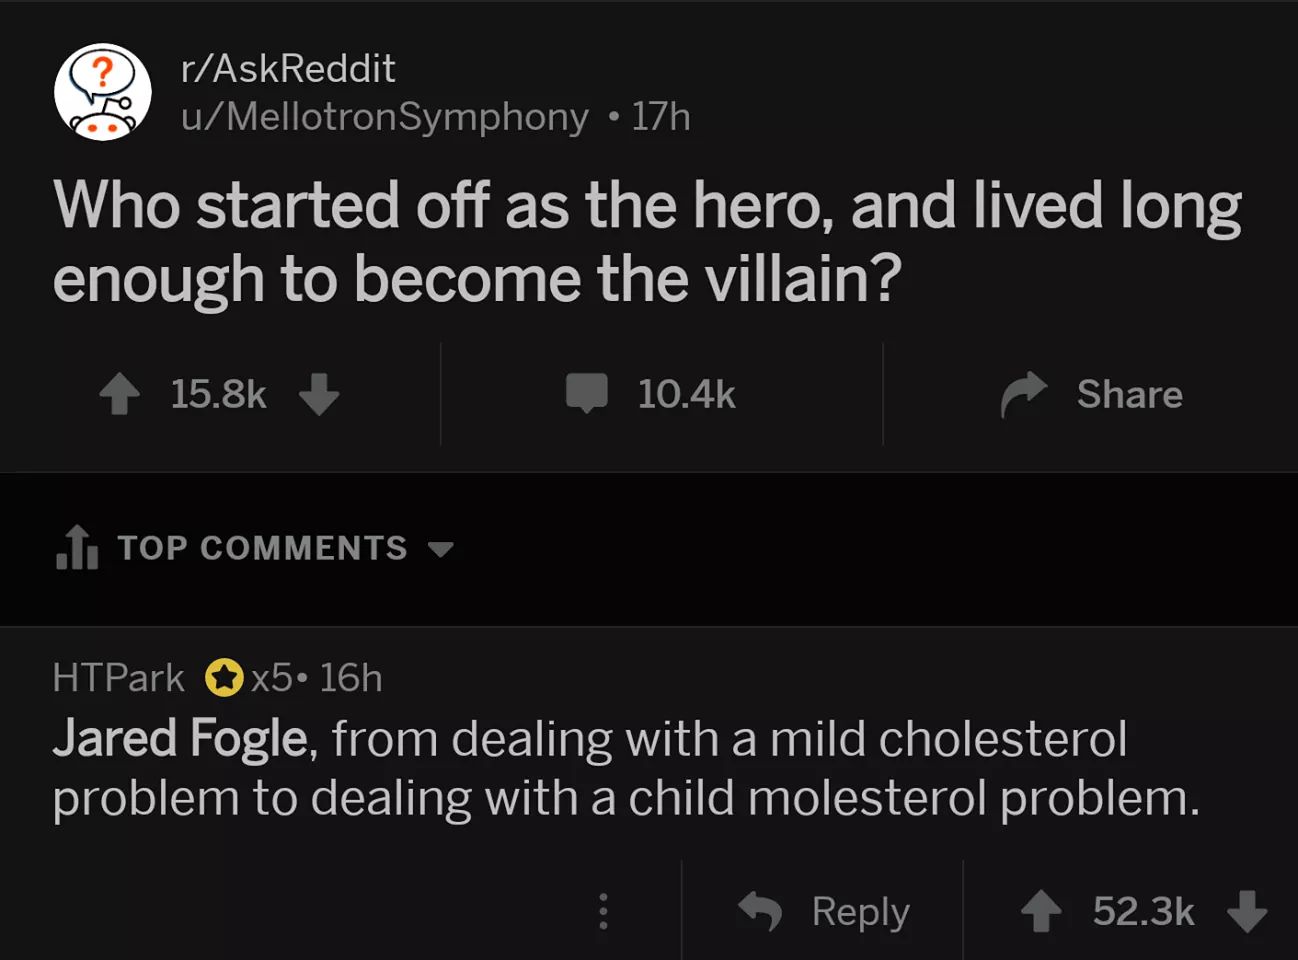
Task: Open the comment three-dot options menu
Action: (x=603, y=911)
